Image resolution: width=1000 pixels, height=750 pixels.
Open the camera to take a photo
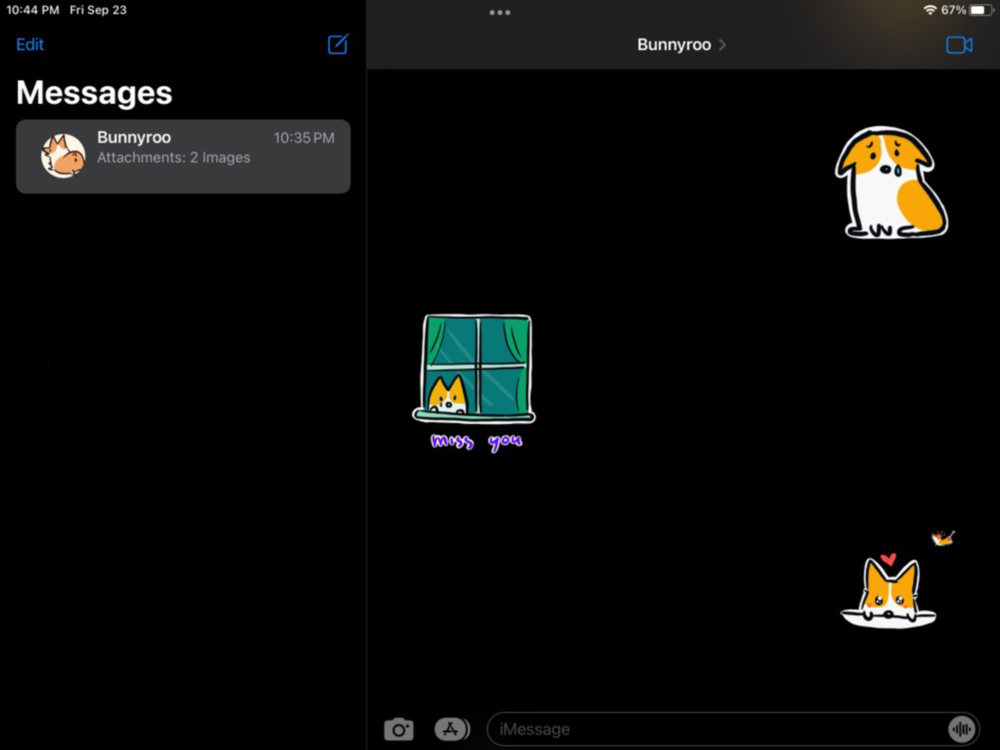pos(399,729)
